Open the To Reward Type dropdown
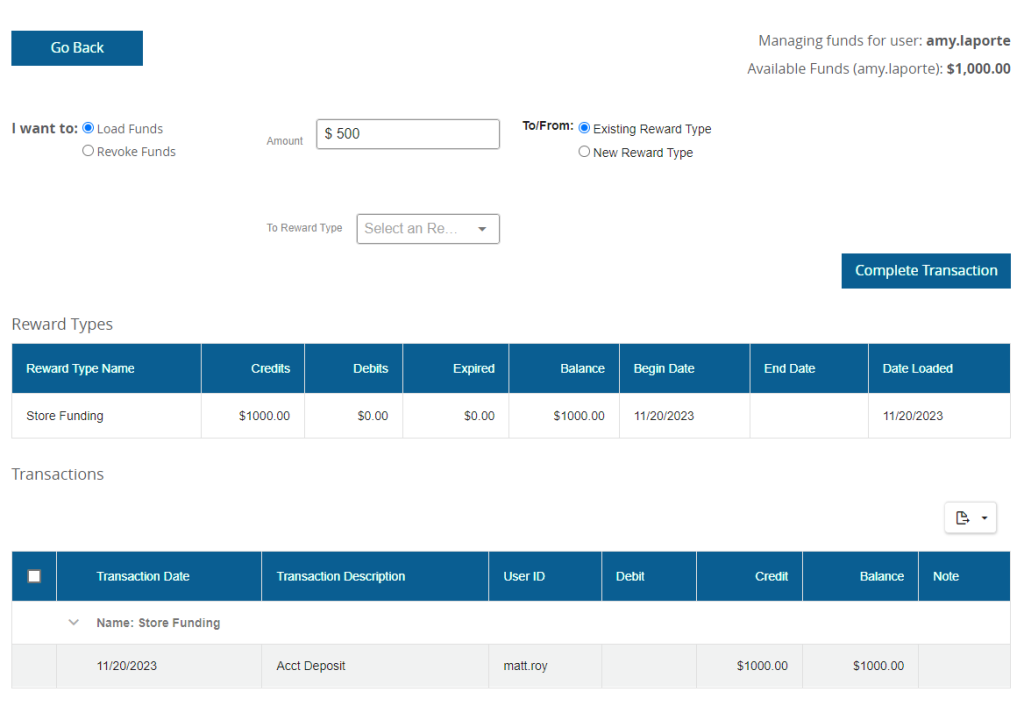This screenshot has height=706, width=1024. pyautogui.click(x=428, y=229)
